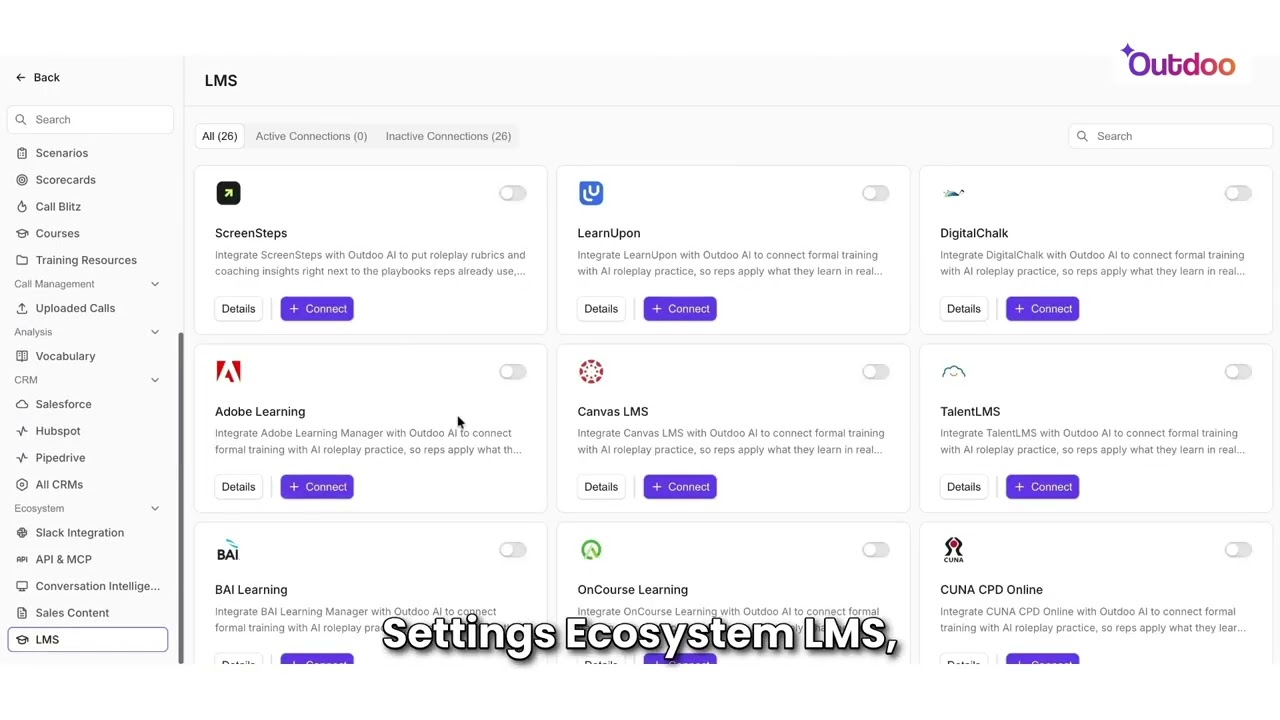
Task: Click the Scorecards target icon in sidebar
Action: click(22, 180)
